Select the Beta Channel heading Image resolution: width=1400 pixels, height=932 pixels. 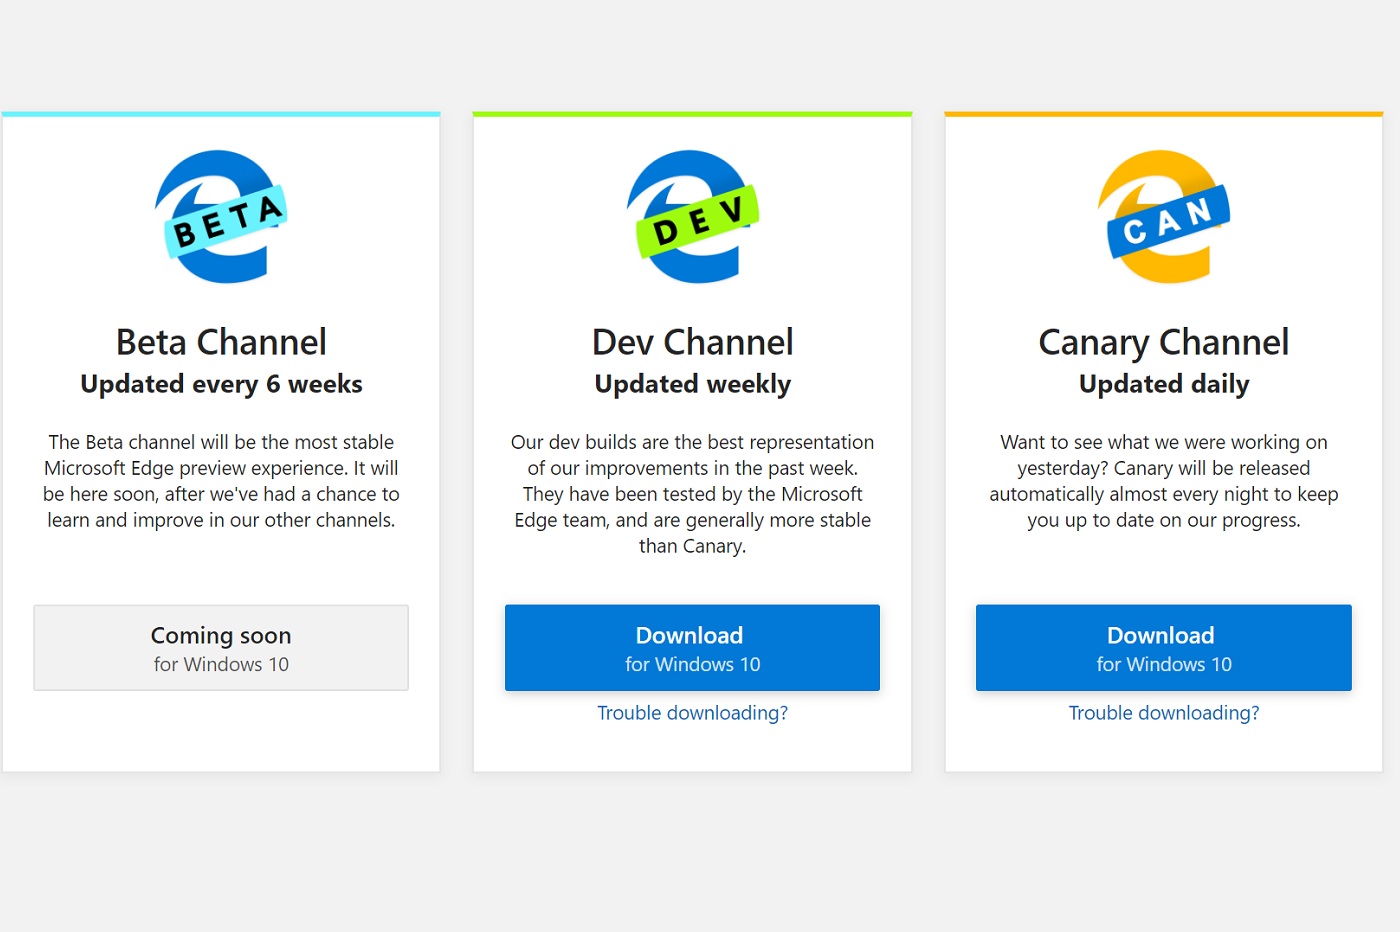(221, 342)
